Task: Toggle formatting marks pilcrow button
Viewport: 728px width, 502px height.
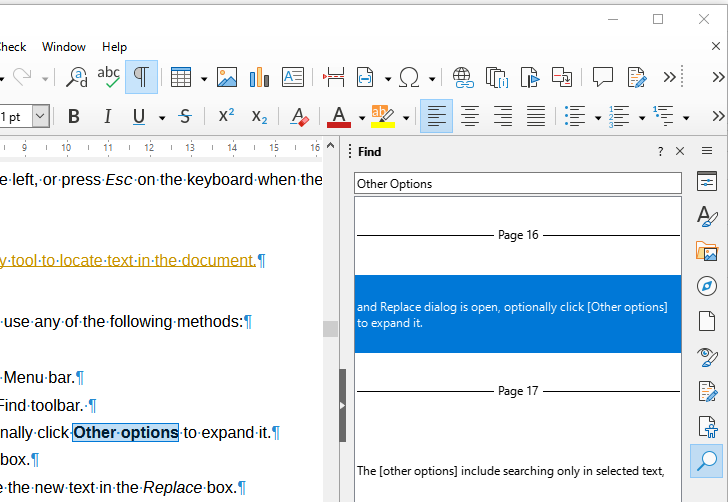Action: 141,77
